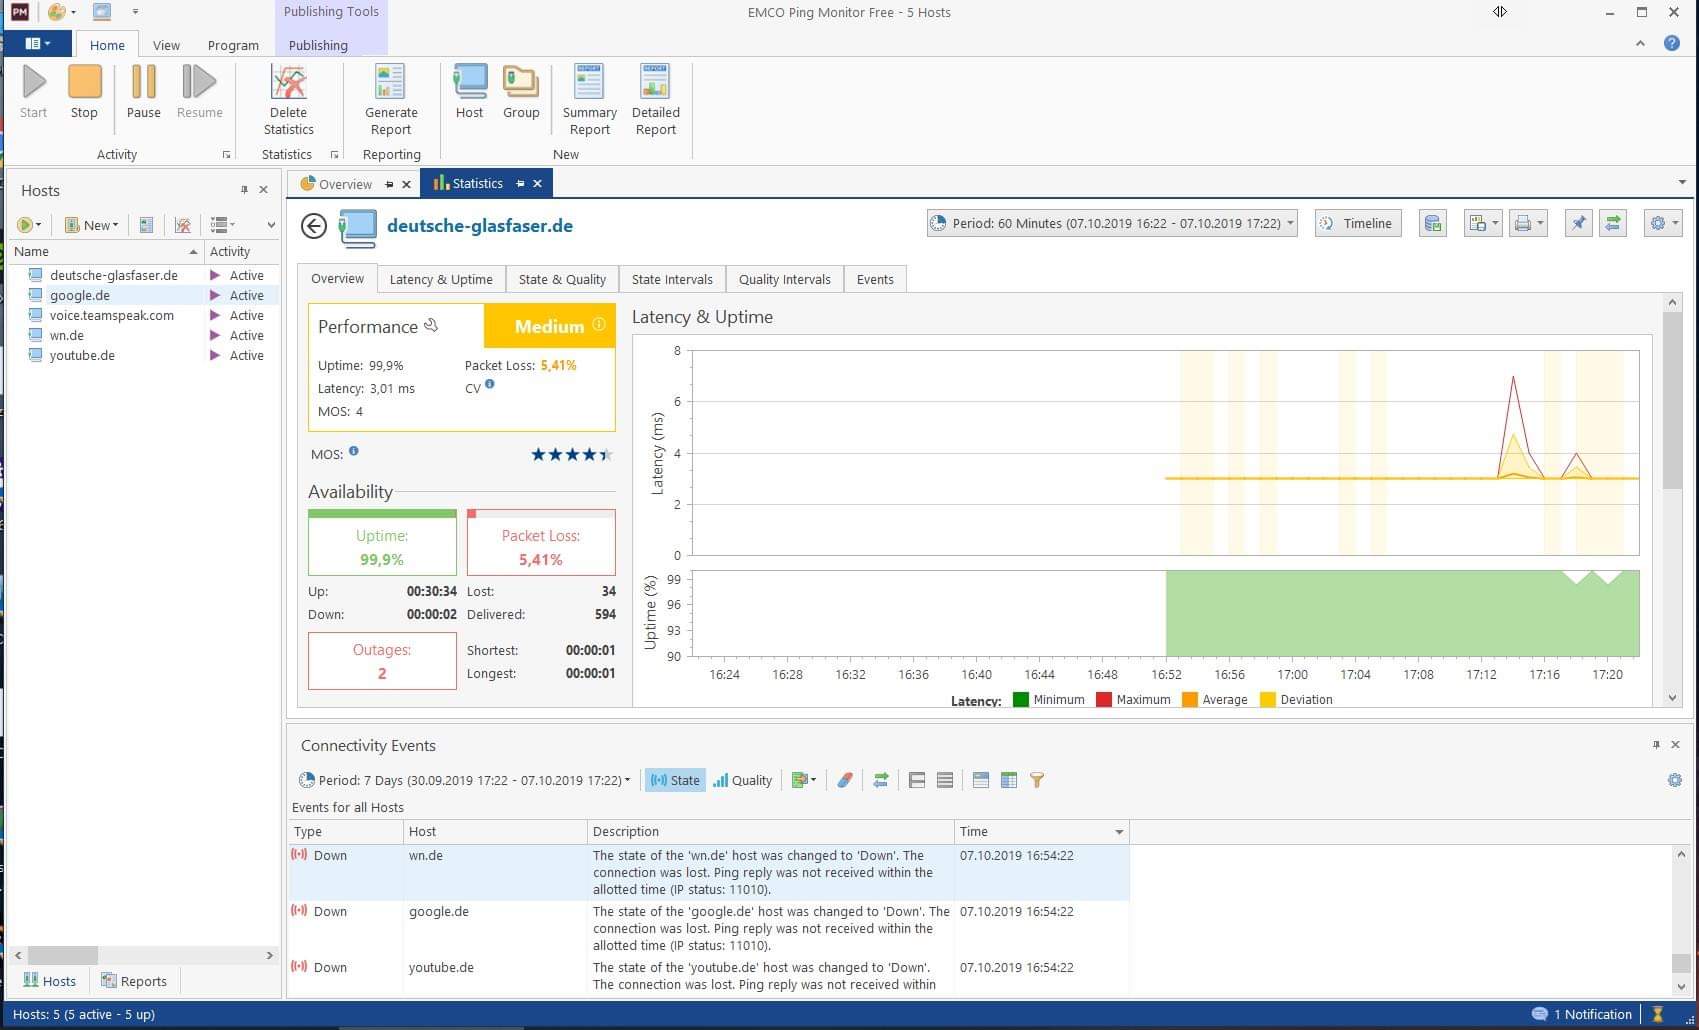
Task: Open Connectivity Events settings gear
Action: (1675, 780)
